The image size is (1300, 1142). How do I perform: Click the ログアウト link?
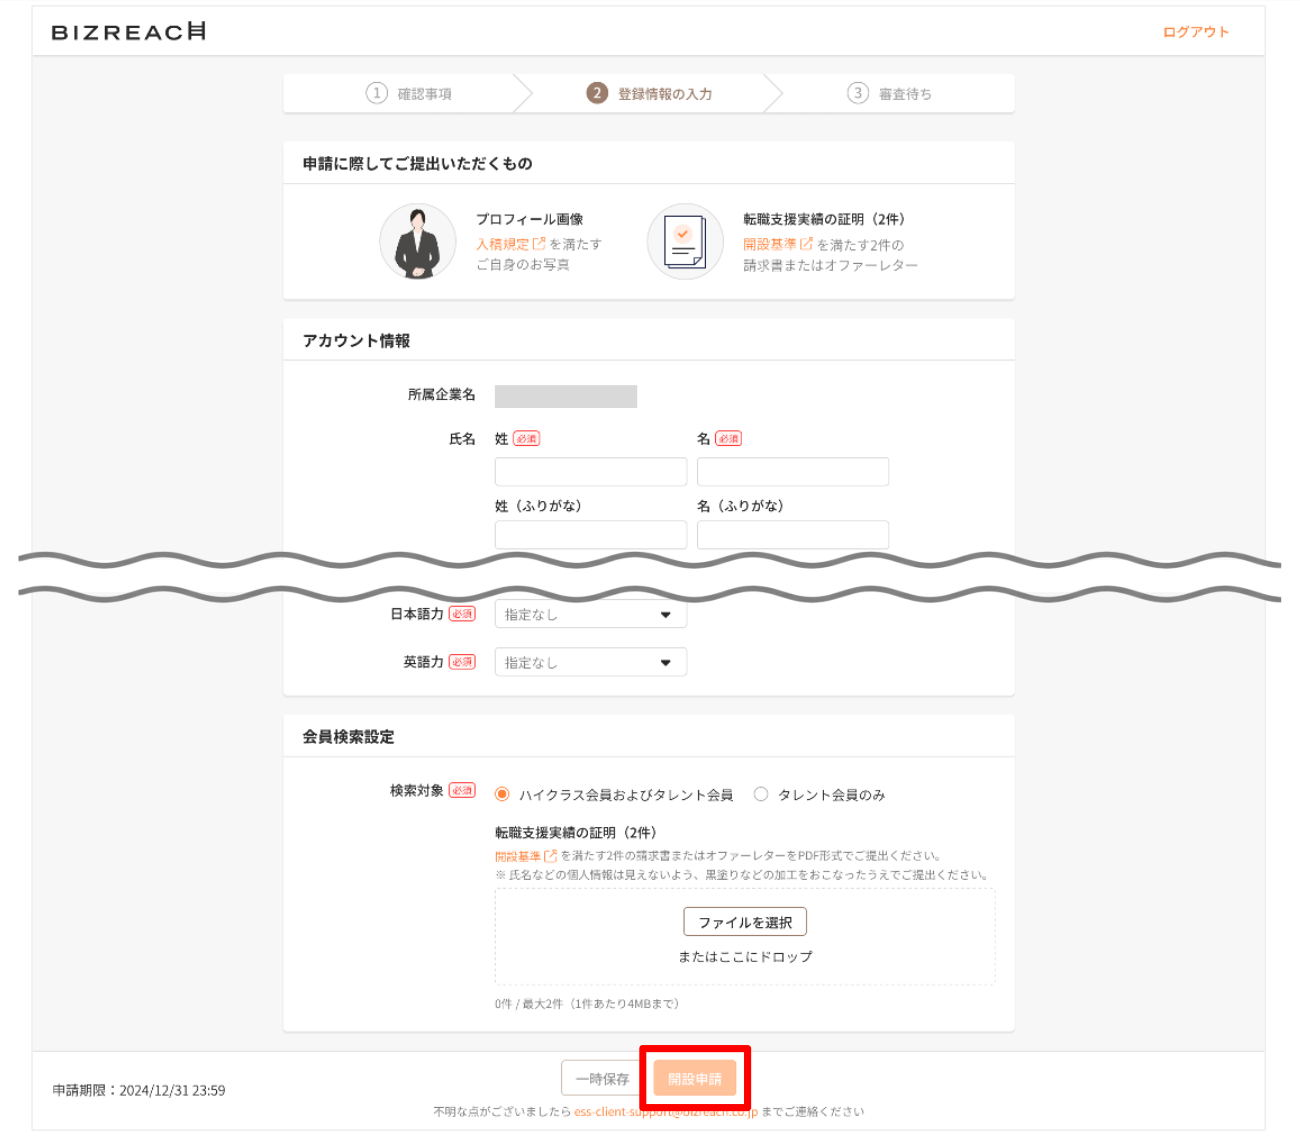(1195, 32)
